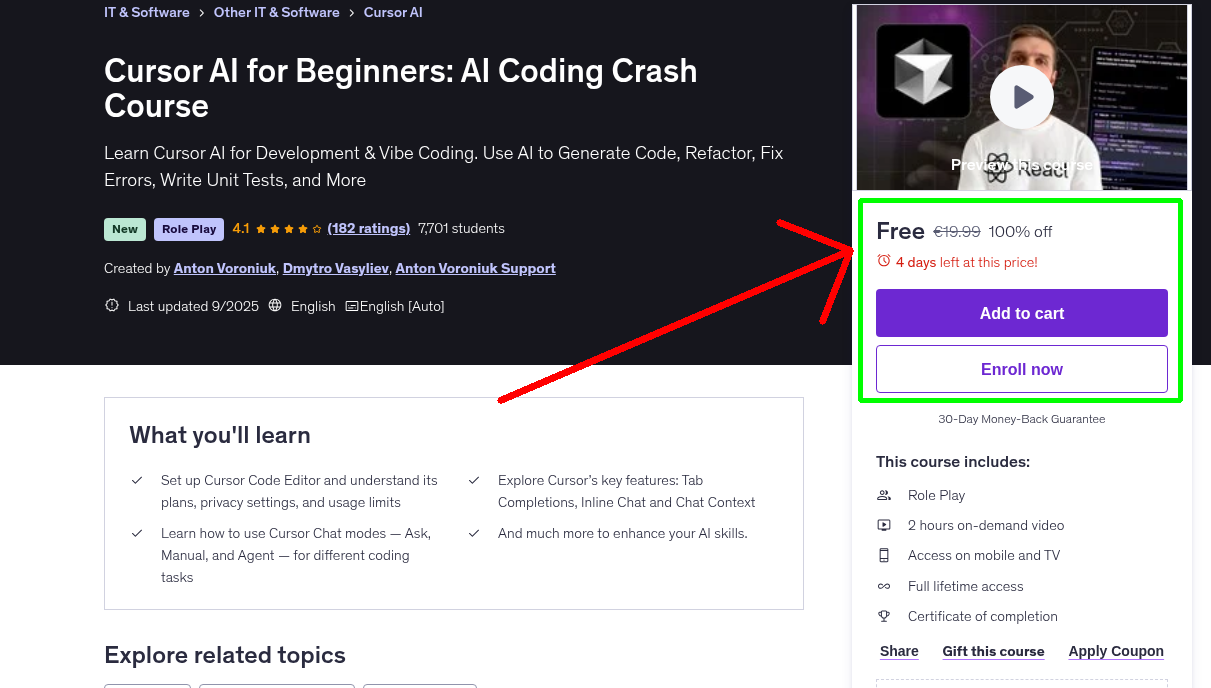Click the Free price label

tap(900, 231)
